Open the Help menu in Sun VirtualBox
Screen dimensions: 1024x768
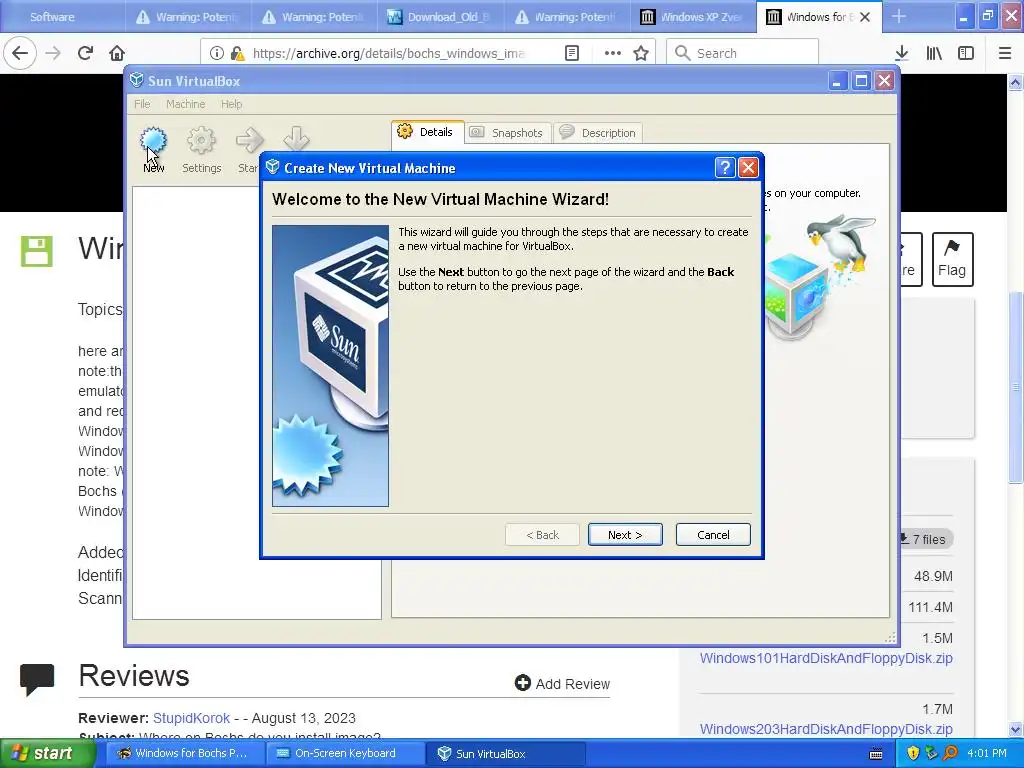coord(231,104)
